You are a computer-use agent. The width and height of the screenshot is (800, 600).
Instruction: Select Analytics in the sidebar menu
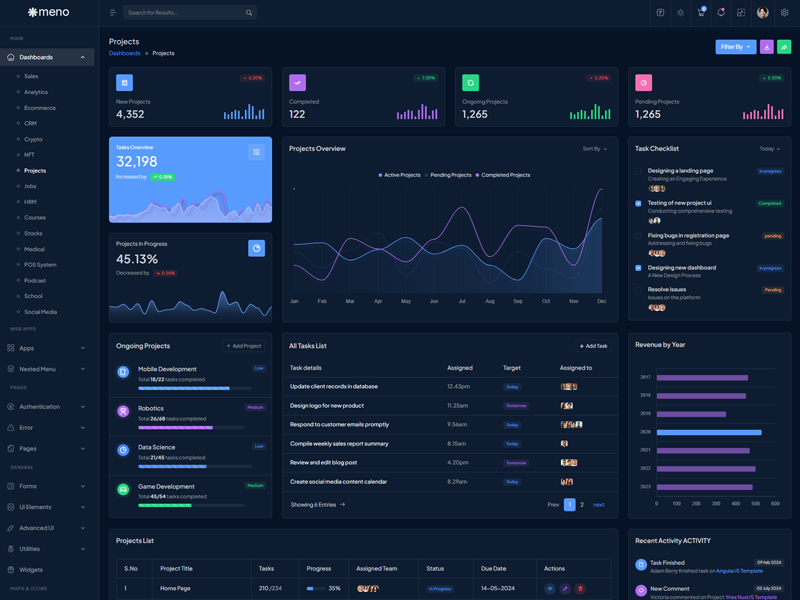click(36, 92)
